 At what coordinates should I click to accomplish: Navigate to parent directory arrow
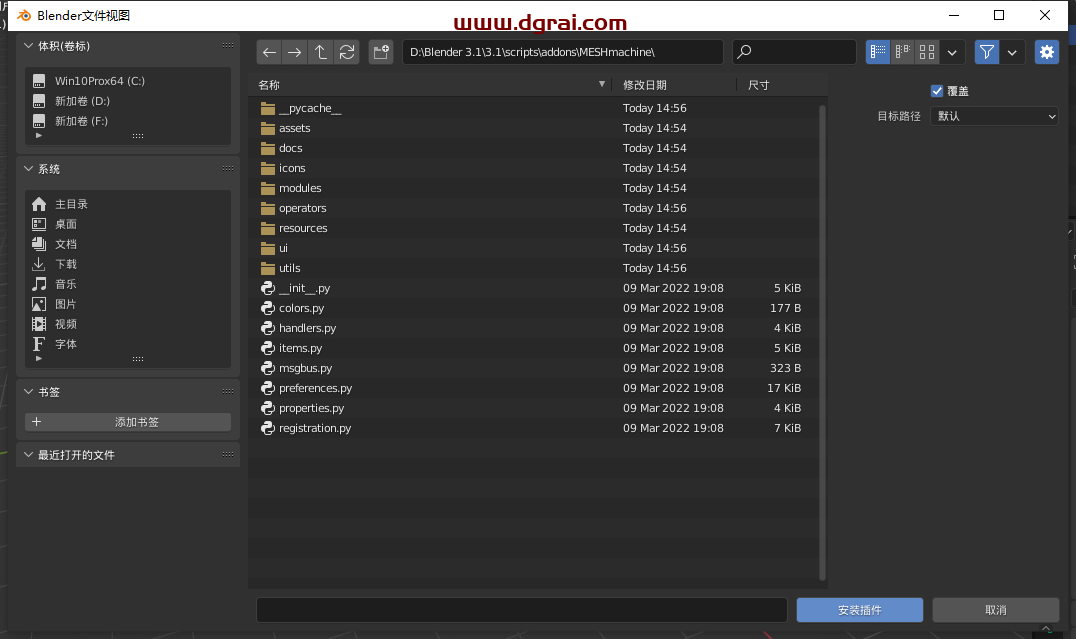321,52
